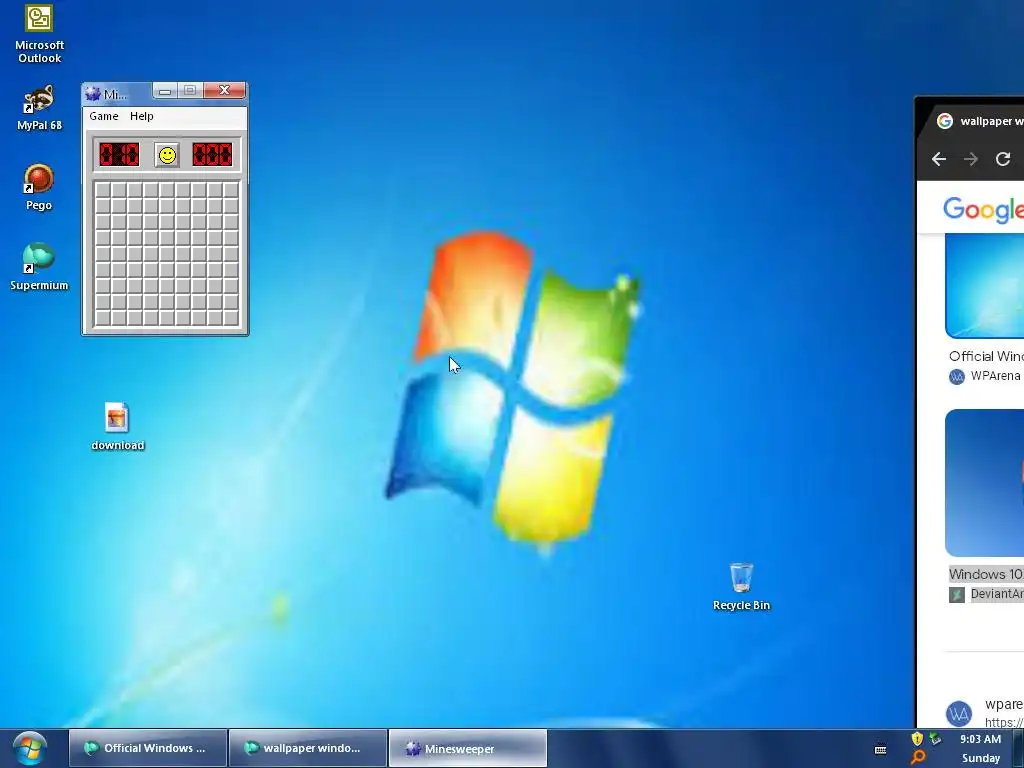
Task: Open the Microsoft Outlook desktop icon
Action: pyautogui.click(x=39, y=34)
